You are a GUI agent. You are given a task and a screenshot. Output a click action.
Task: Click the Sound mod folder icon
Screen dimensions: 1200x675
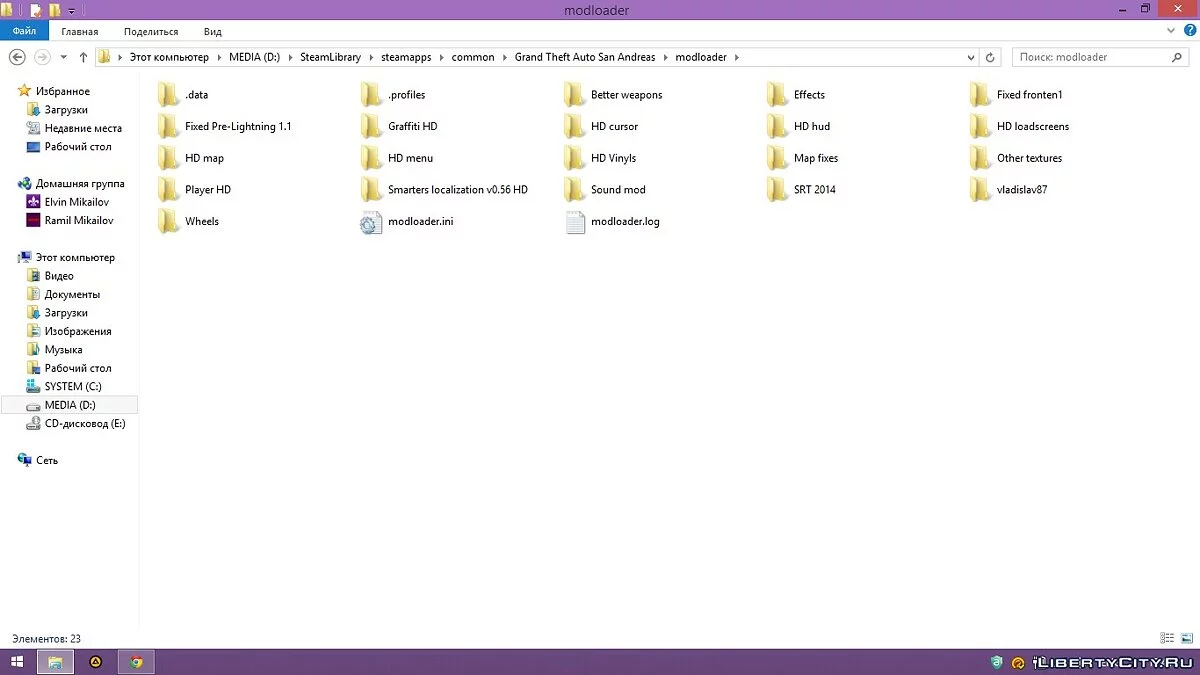coord(574,190)
